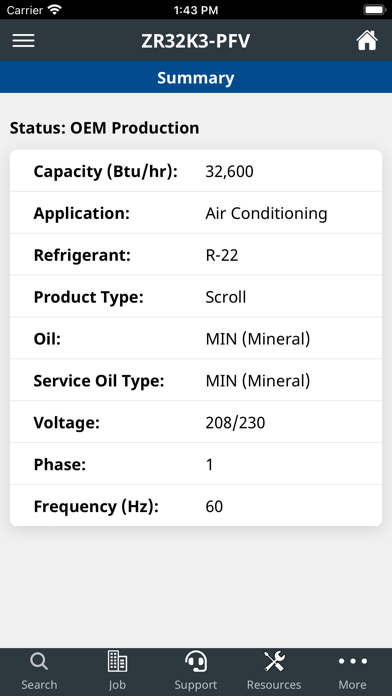Tap the battery indicator icon
Viewport: 392px width, 696px height.
(374, 9)
